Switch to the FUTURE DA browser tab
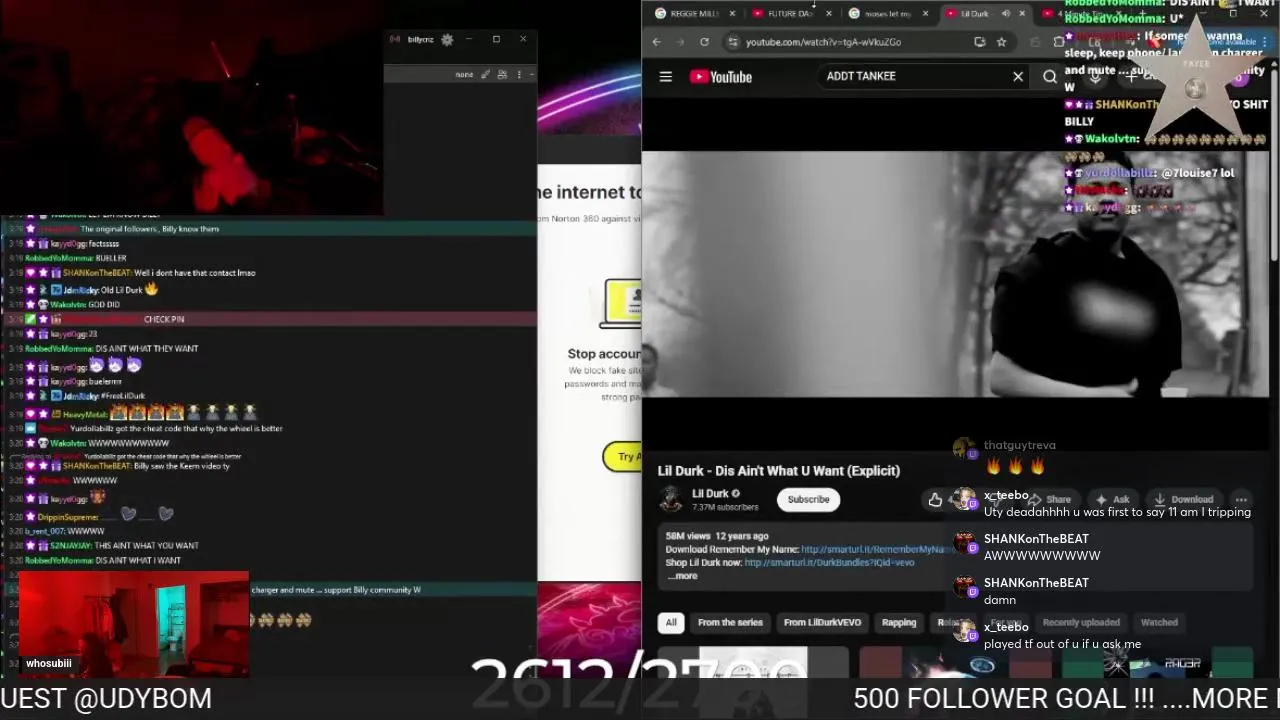 (790, 14)
